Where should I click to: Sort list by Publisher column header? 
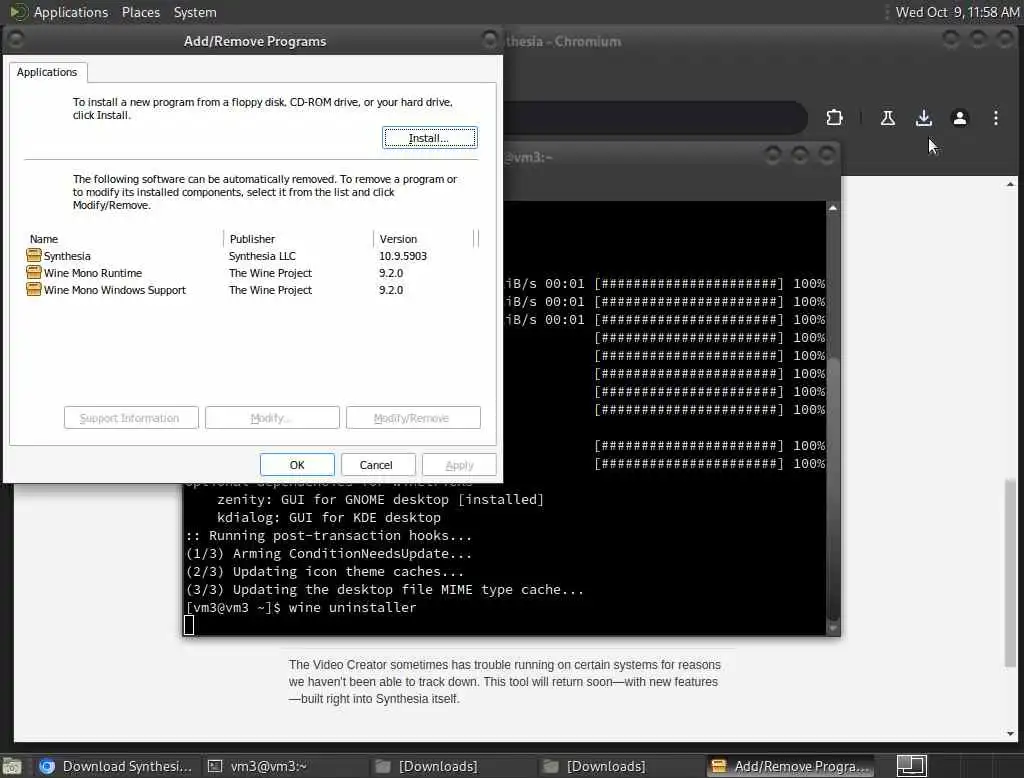click(x=298, y=239)
